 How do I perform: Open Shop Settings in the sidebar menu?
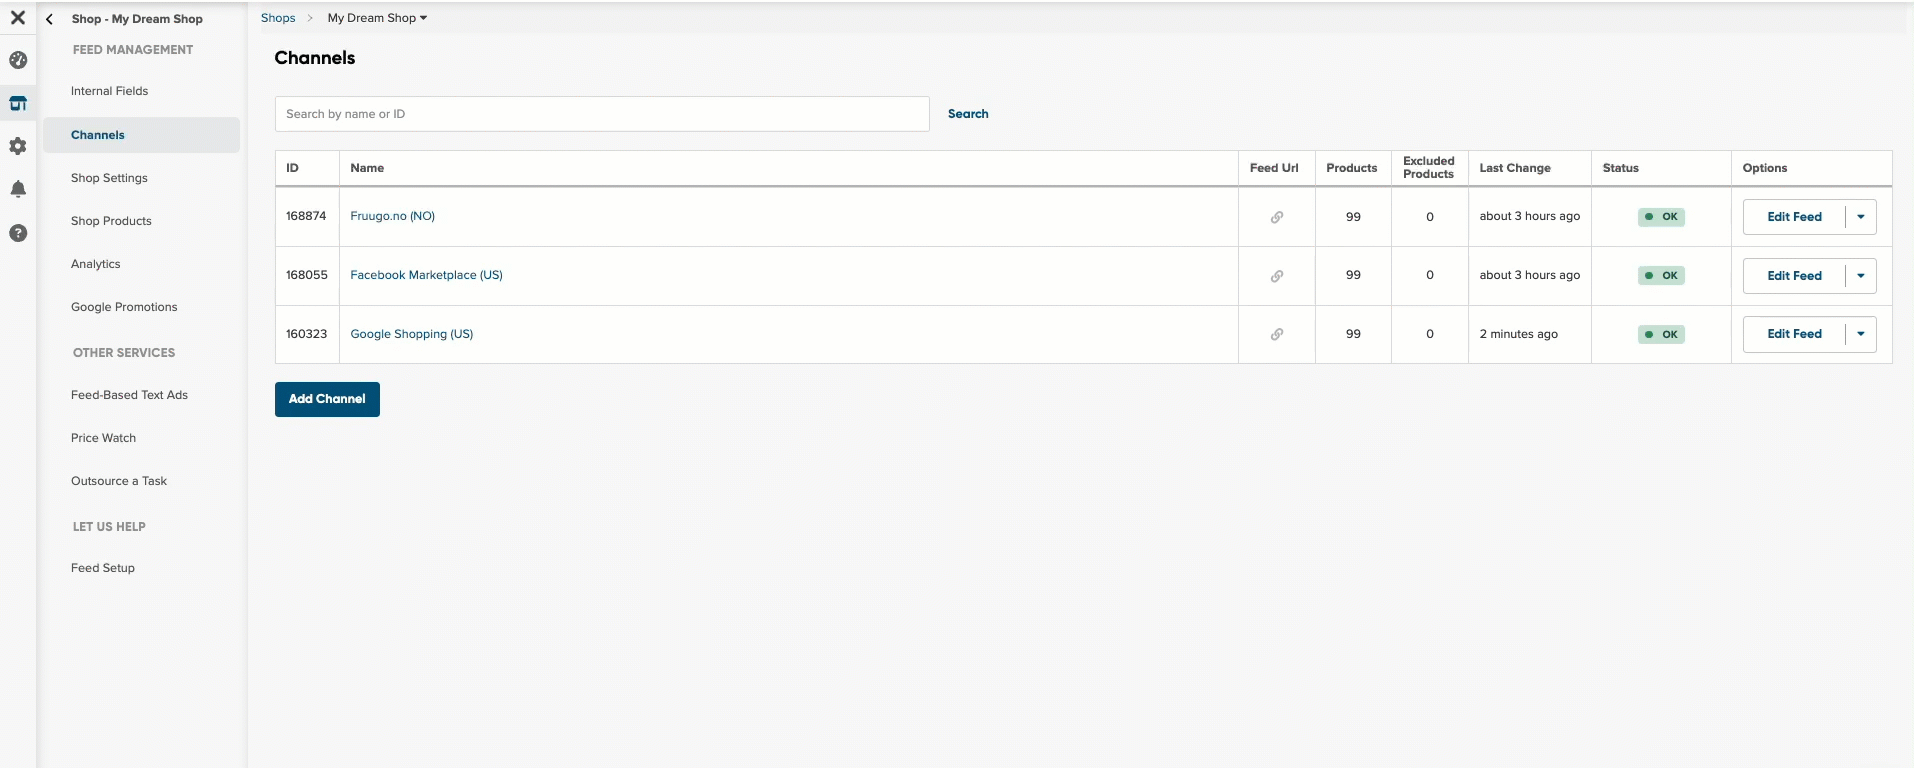109,178
